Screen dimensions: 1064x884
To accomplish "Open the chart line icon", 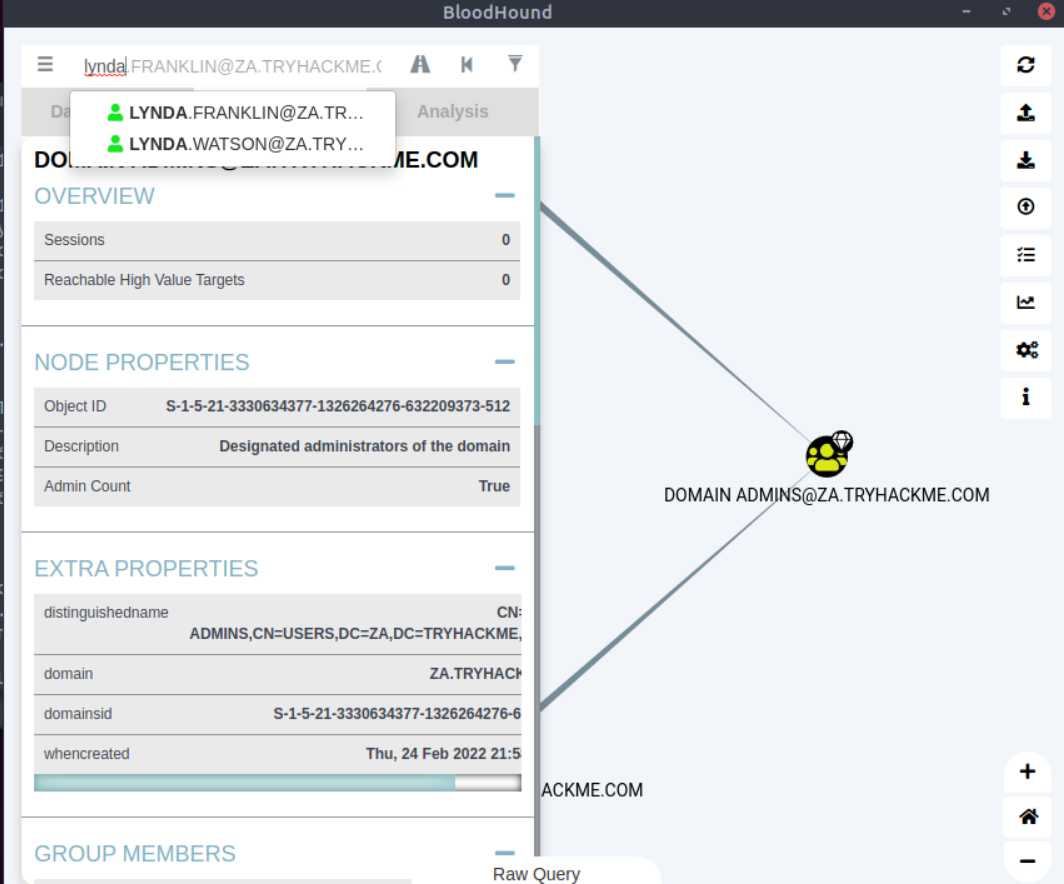I will (1025, 302).
